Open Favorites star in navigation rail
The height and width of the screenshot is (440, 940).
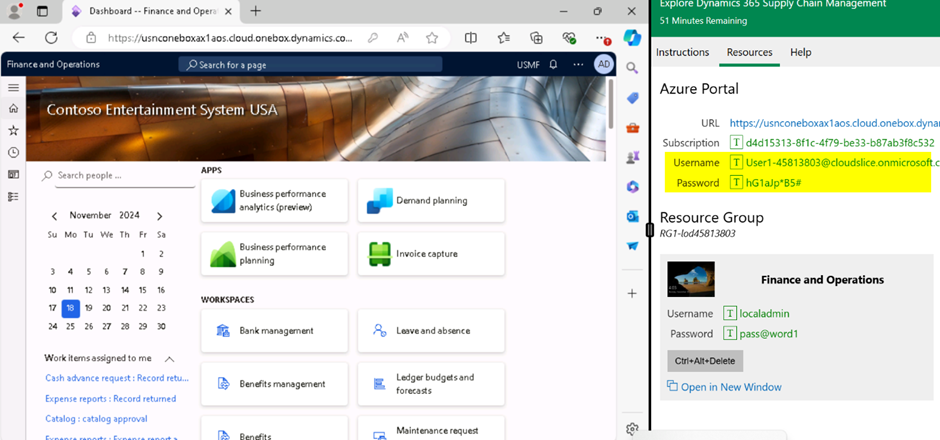tap(13, 131)
